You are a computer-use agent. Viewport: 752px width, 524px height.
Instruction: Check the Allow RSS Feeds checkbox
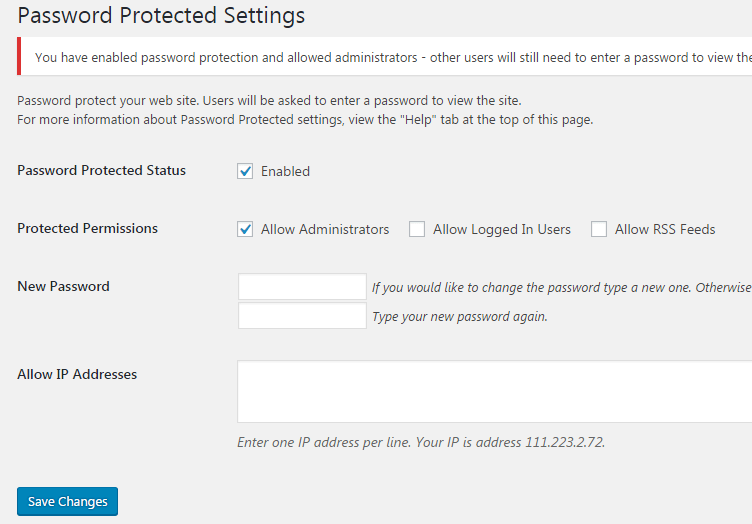pos(599,229)
